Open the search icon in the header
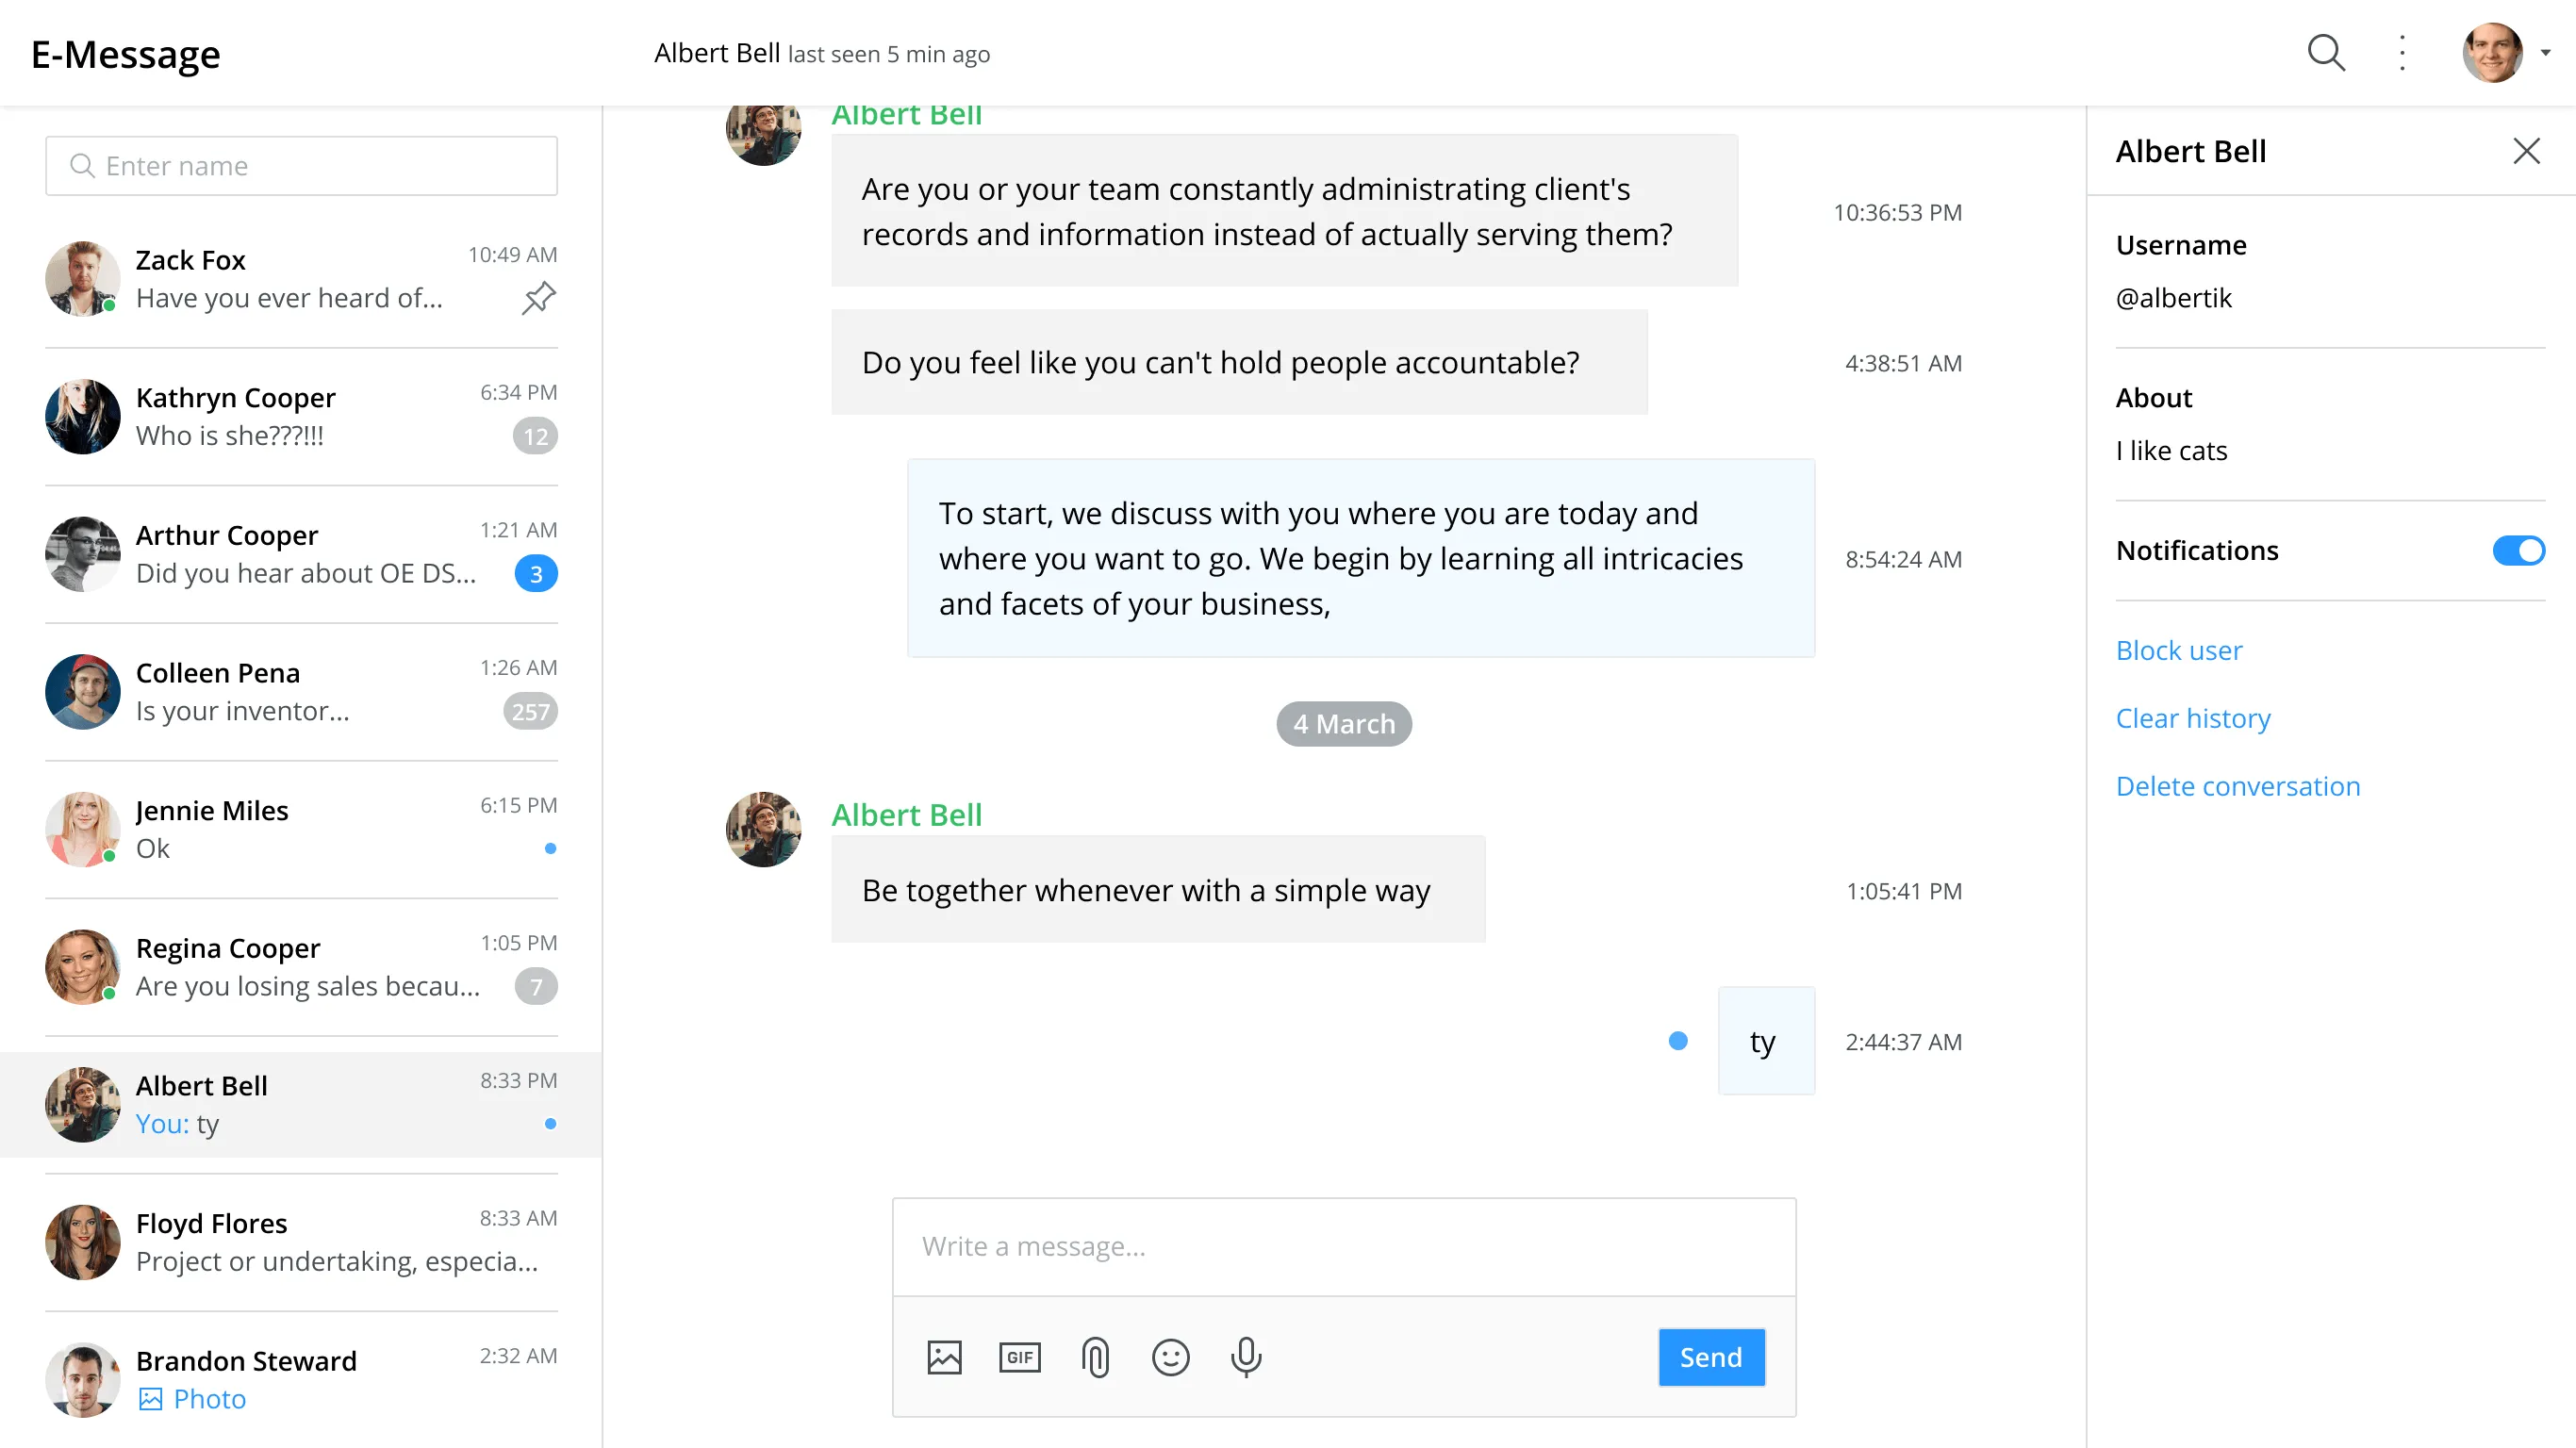This screenshot has height=1448, width=2576. pos(2325,53)
